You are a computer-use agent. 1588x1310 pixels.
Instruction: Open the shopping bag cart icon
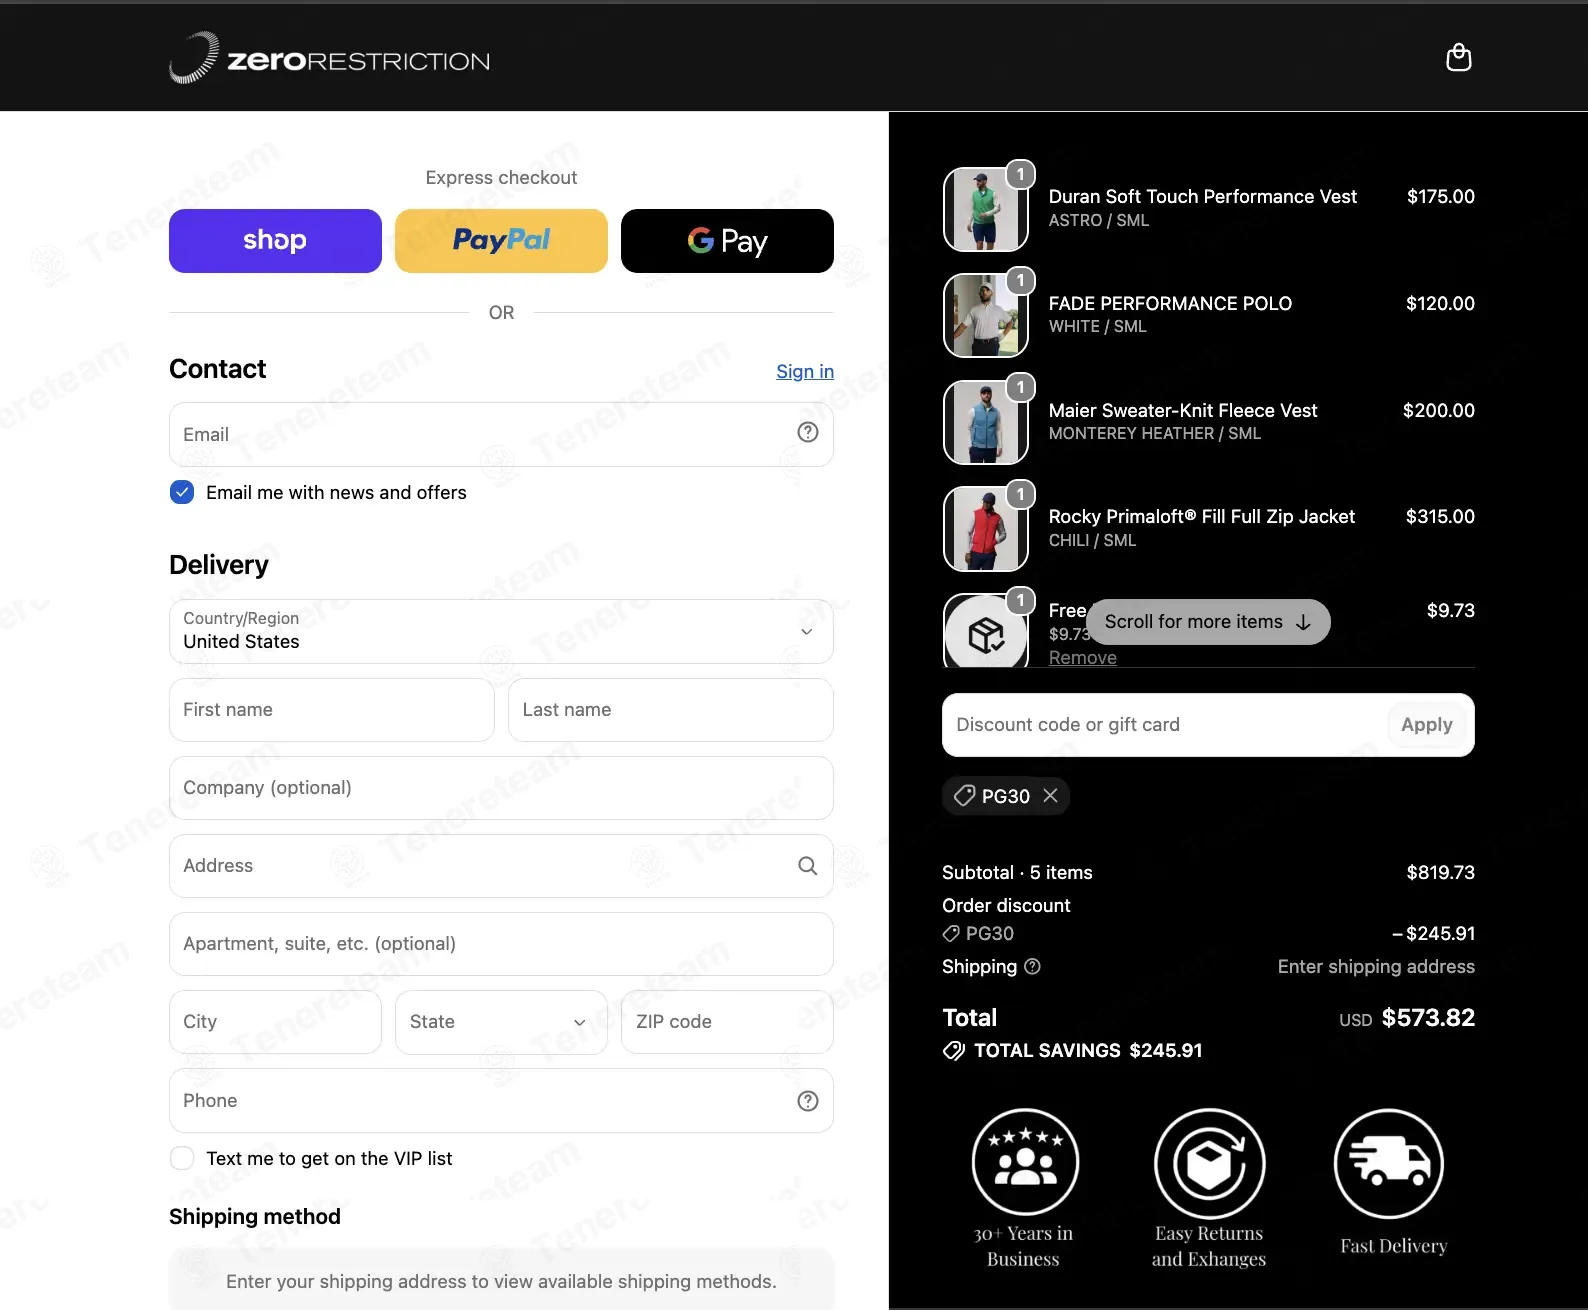[1458, 58]
